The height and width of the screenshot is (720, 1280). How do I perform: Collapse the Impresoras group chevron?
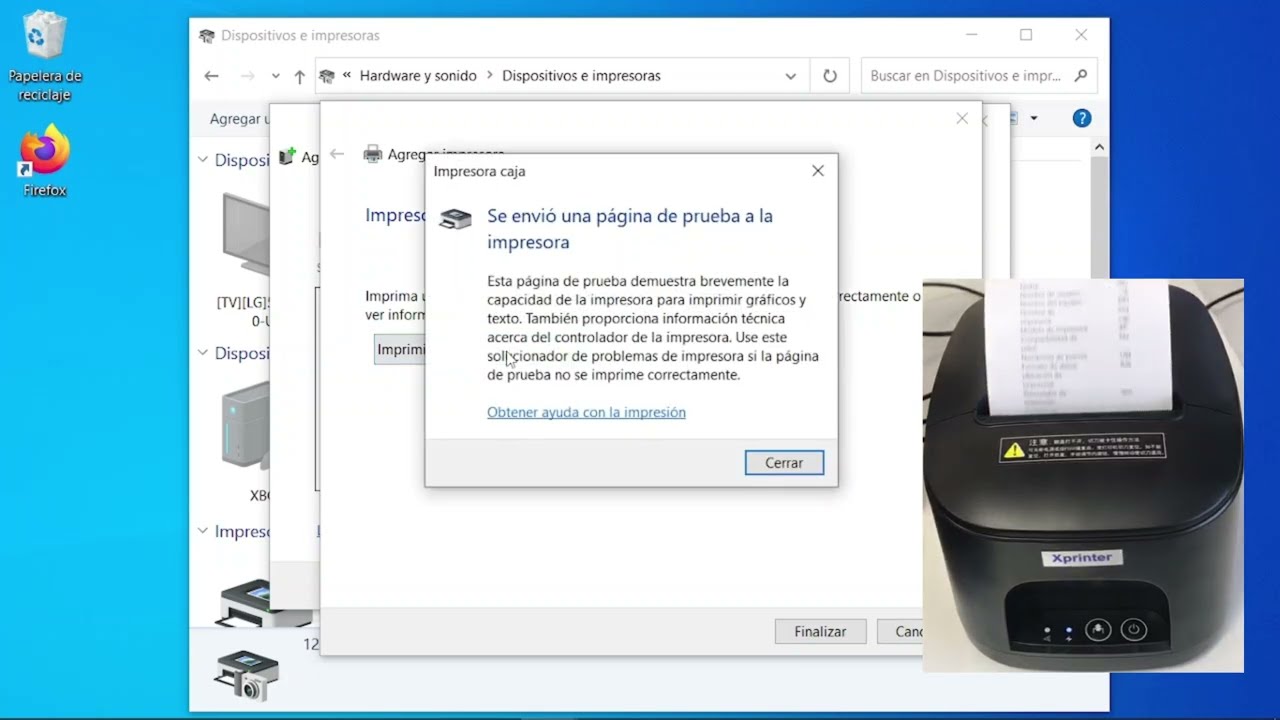203,531
